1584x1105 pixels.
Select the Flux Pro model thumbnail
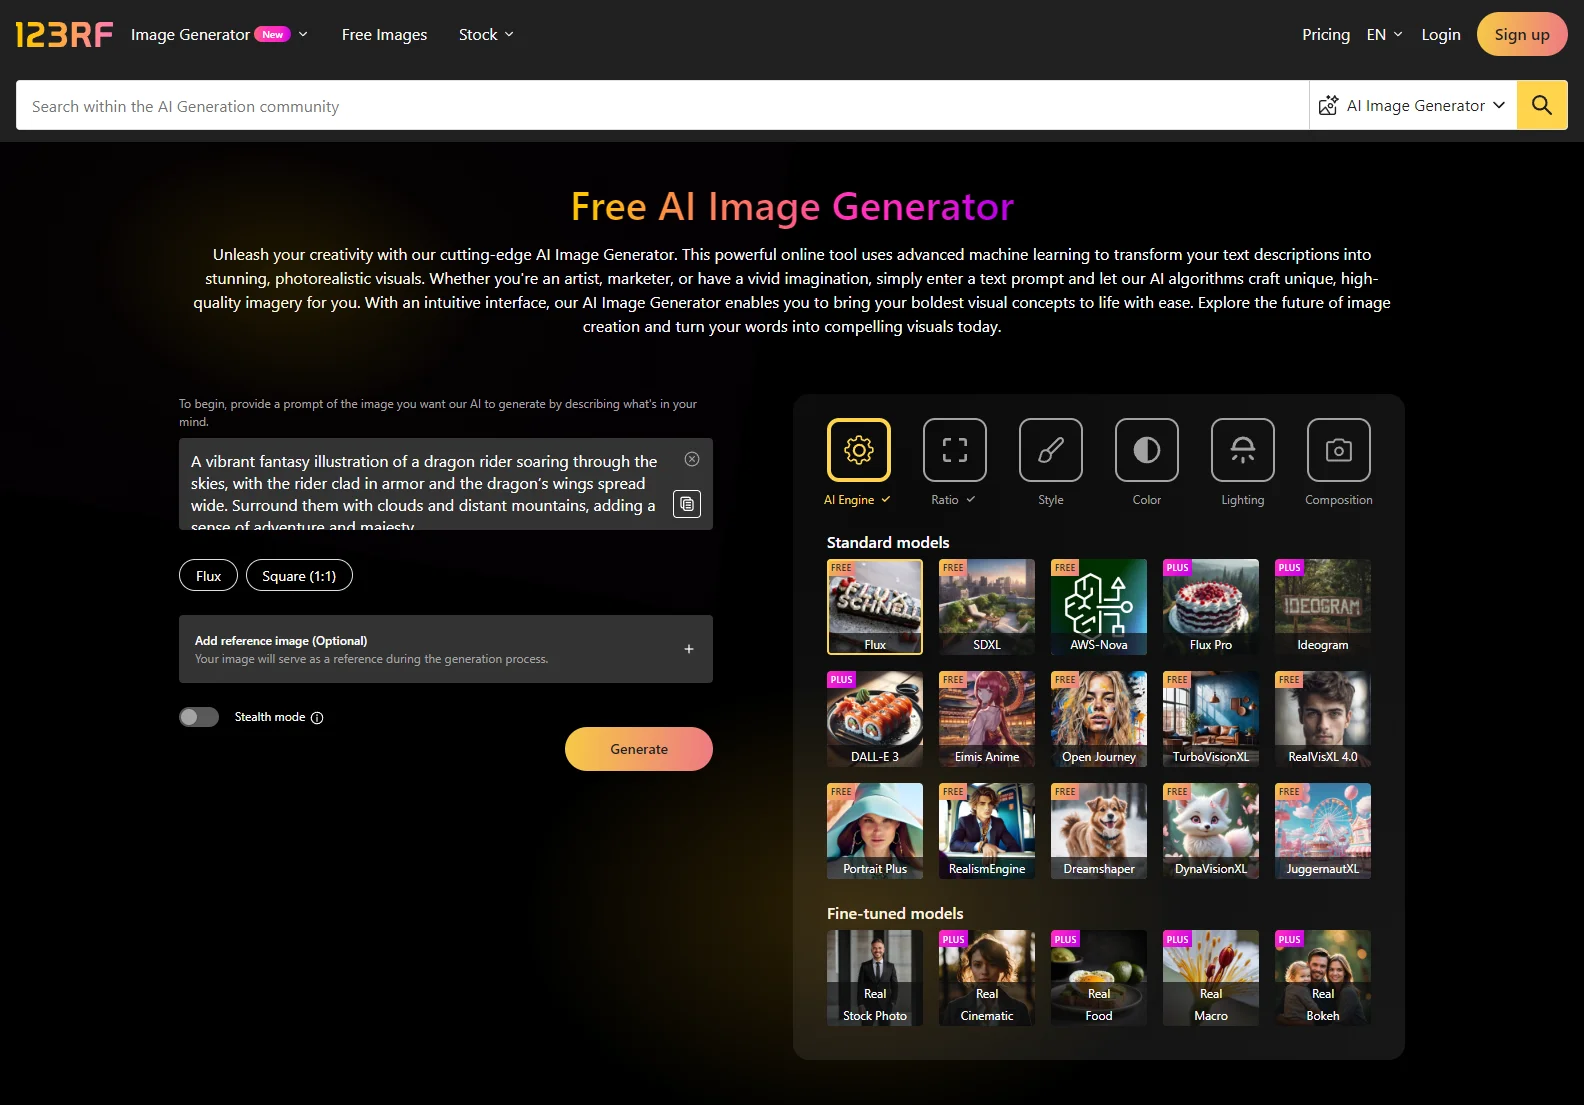click(x=1211, y=607)
